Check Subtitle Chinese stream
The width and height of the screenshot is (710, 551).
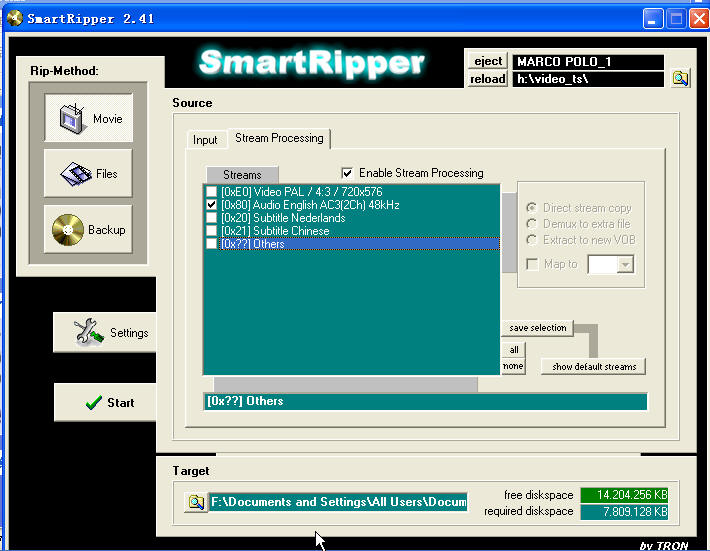pos(211,231)
